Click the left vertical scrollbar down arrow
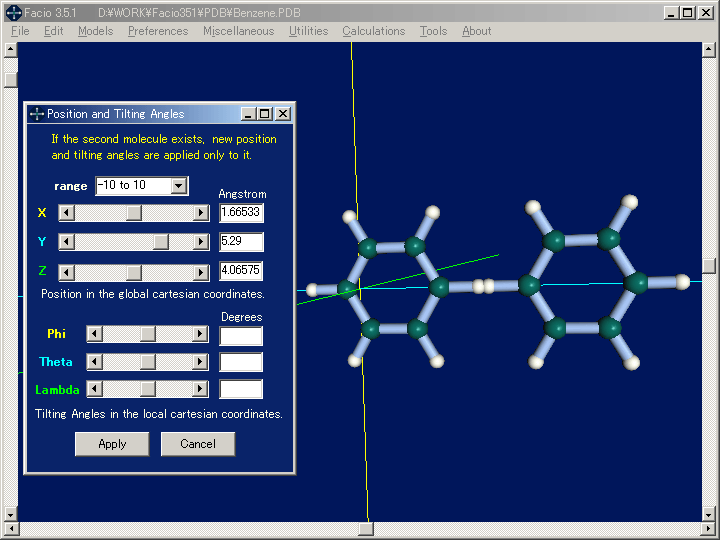Image resolution: width=720 pixels, height=540 pixels. pos(11,513)
